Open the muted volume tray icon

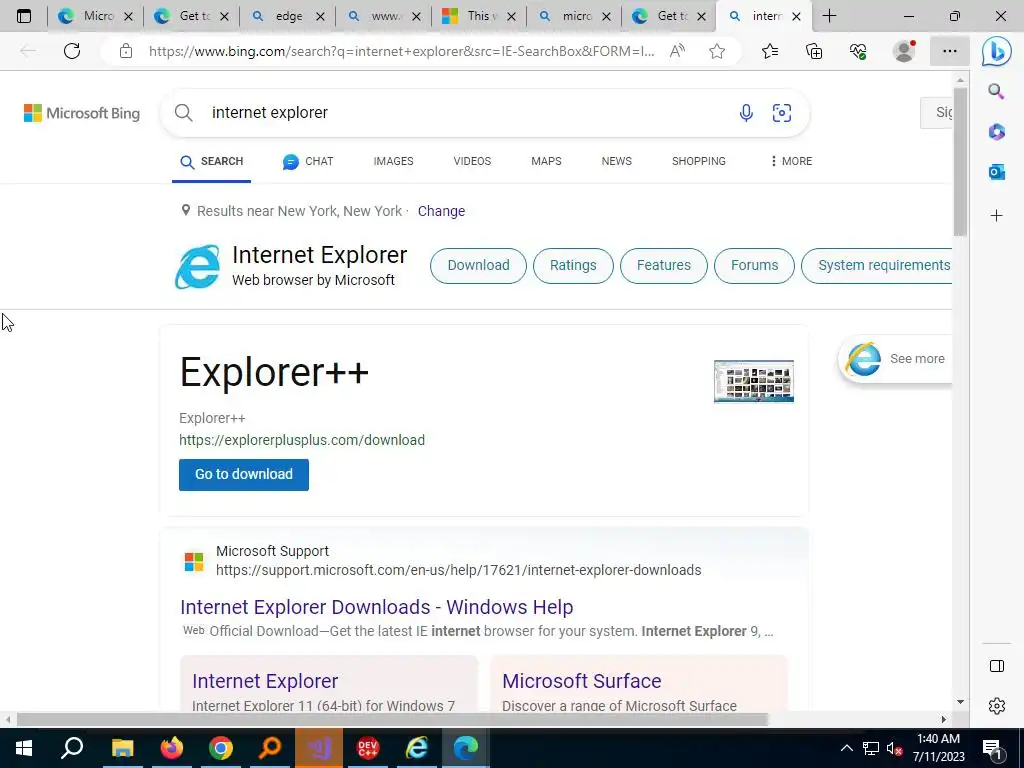[894, 749]
